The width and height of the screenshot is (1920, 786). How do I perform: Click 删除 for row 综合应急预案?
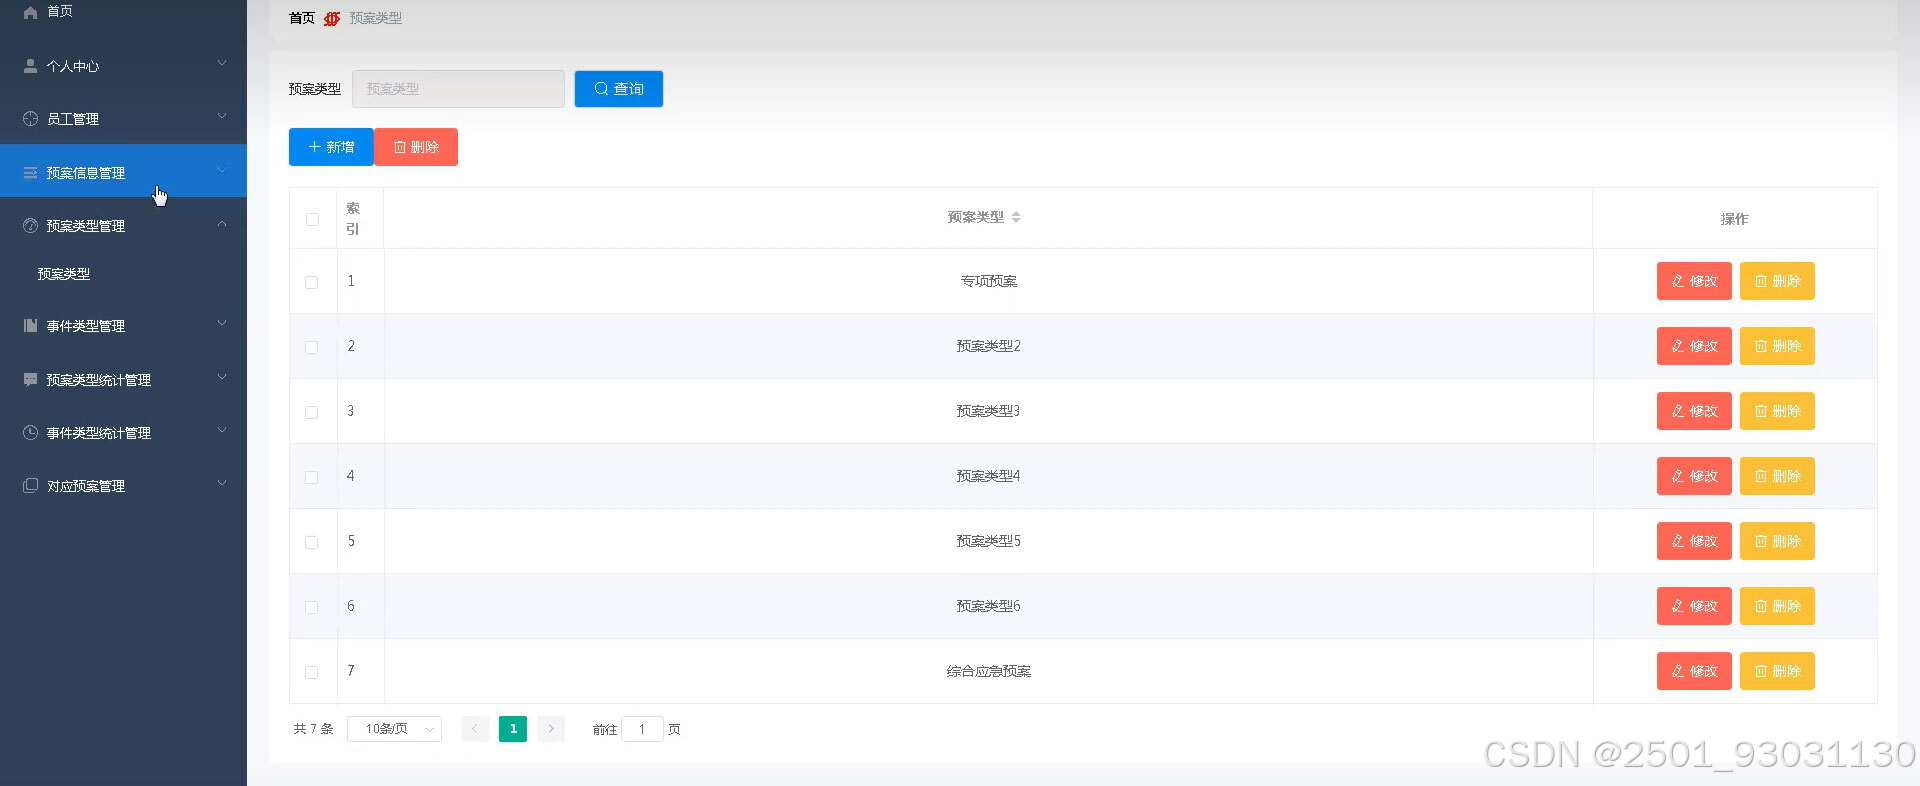(1777, 671)
